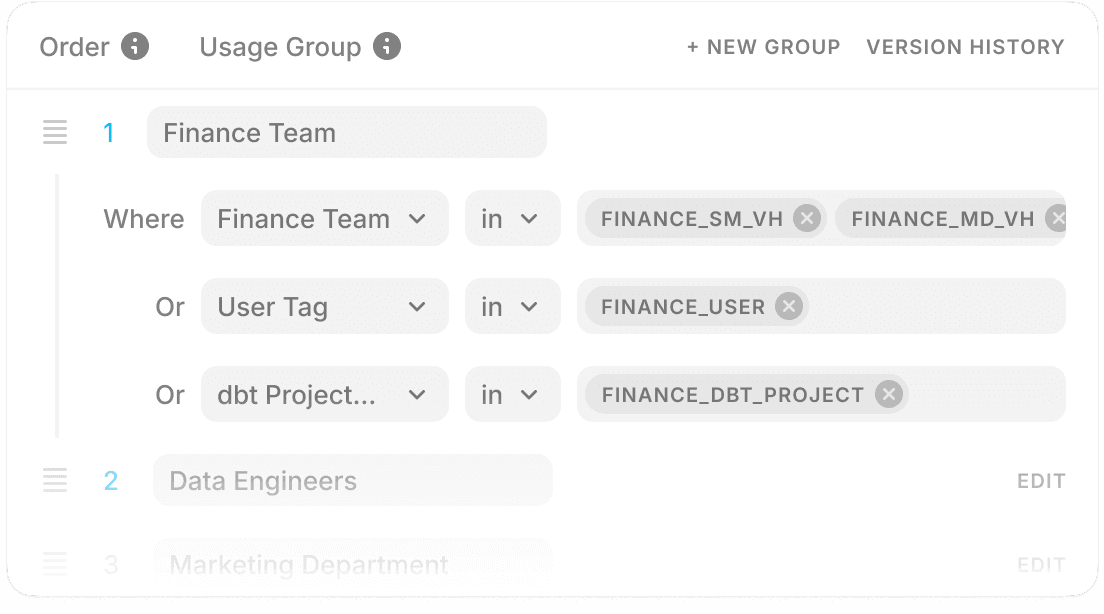This screenshot has width=1104, height=614.
Task: Open VERSION HISTORY
Action: [x=965, y=47]
